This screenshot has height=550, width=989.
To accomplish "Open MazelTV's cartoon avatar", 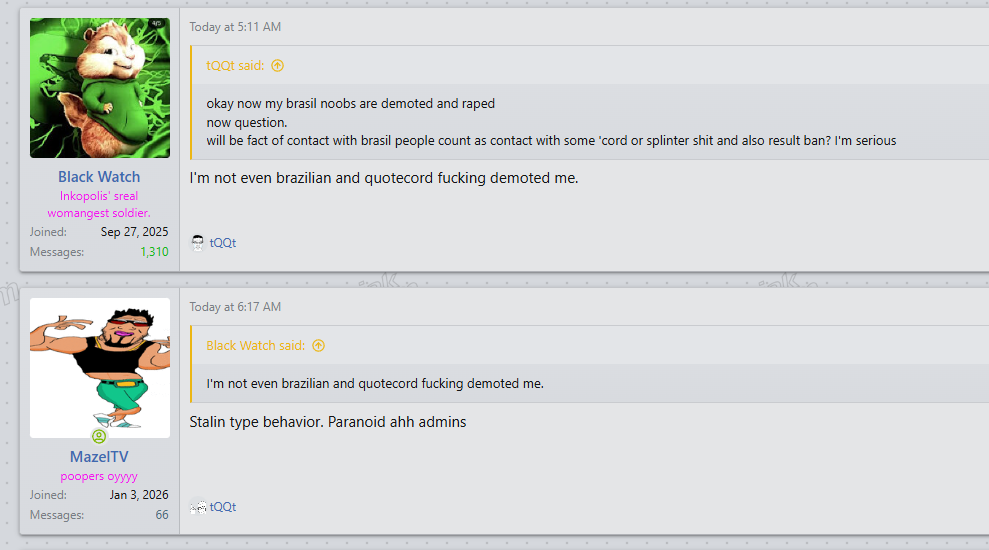I will click(100, 367).
